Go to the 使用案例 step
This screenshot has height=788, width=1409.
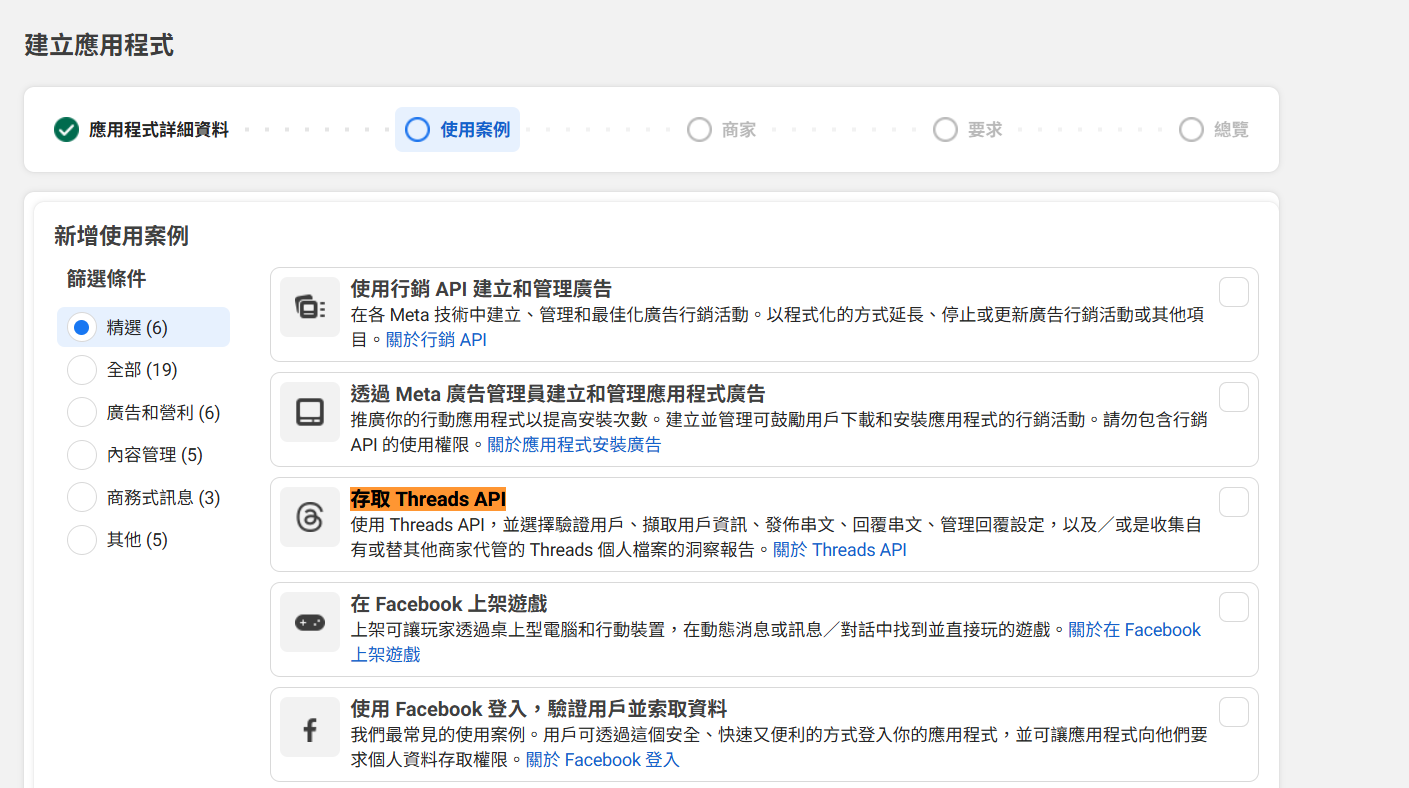458,130
